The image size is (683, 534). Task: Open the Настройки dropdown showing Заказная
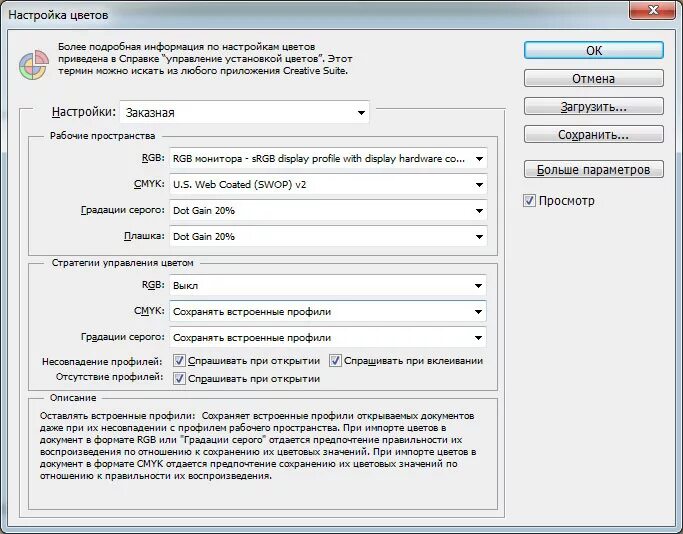coord(245,113)
